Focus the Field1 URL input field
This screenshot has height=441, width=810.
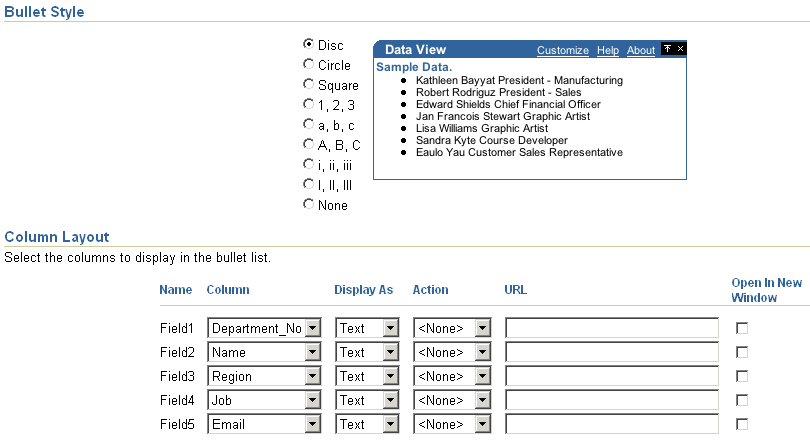[612, 328]
